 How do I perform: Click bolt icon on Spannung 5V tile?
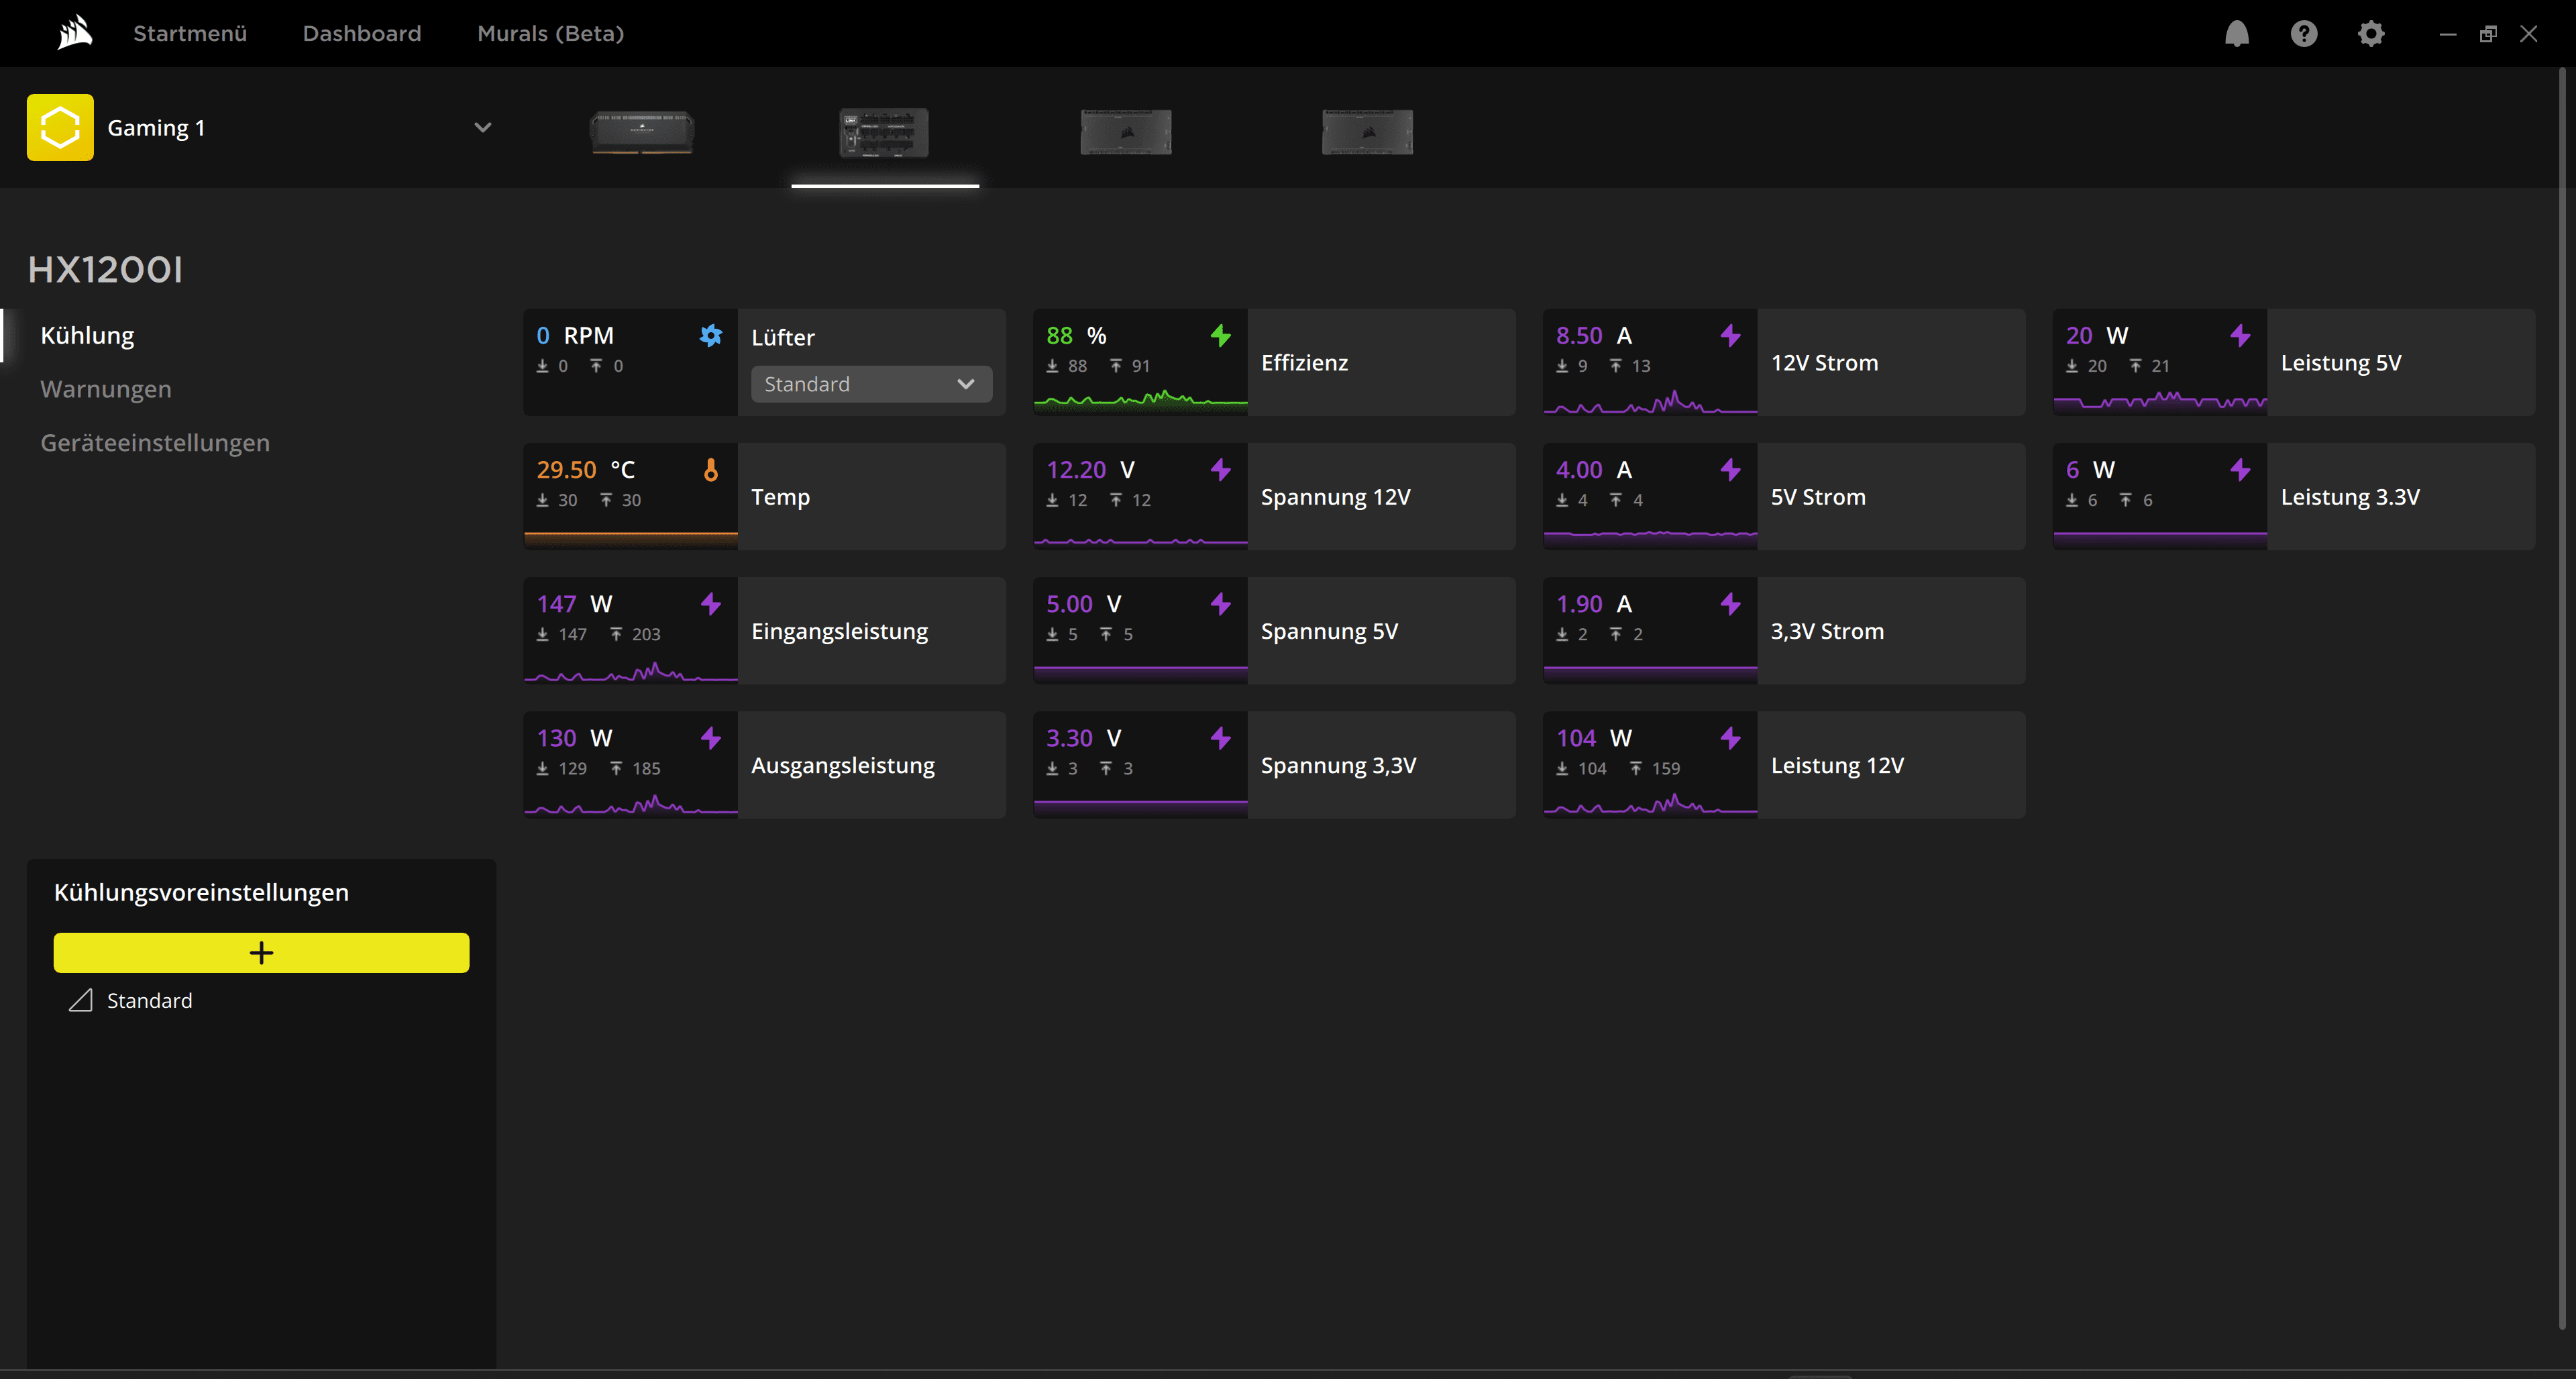(x=1220, y=603)
